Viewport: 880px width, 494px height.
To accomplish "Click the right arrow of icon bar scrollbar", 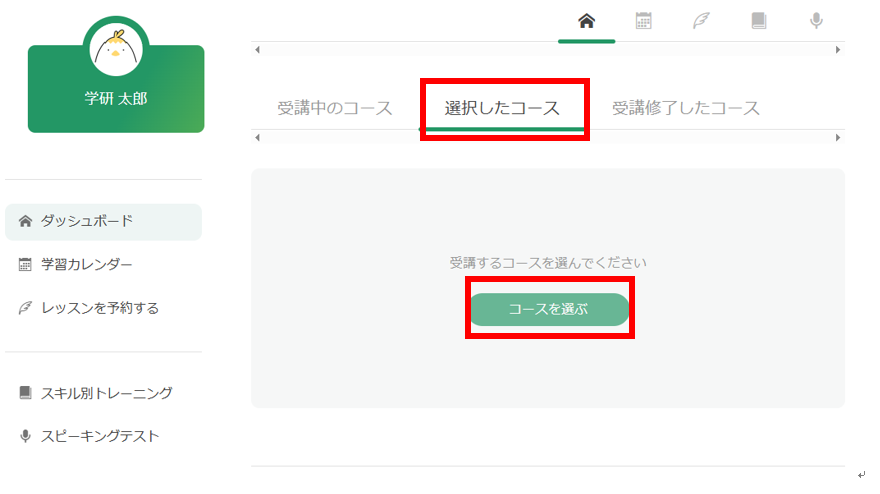I will click(x=838, y=50).
